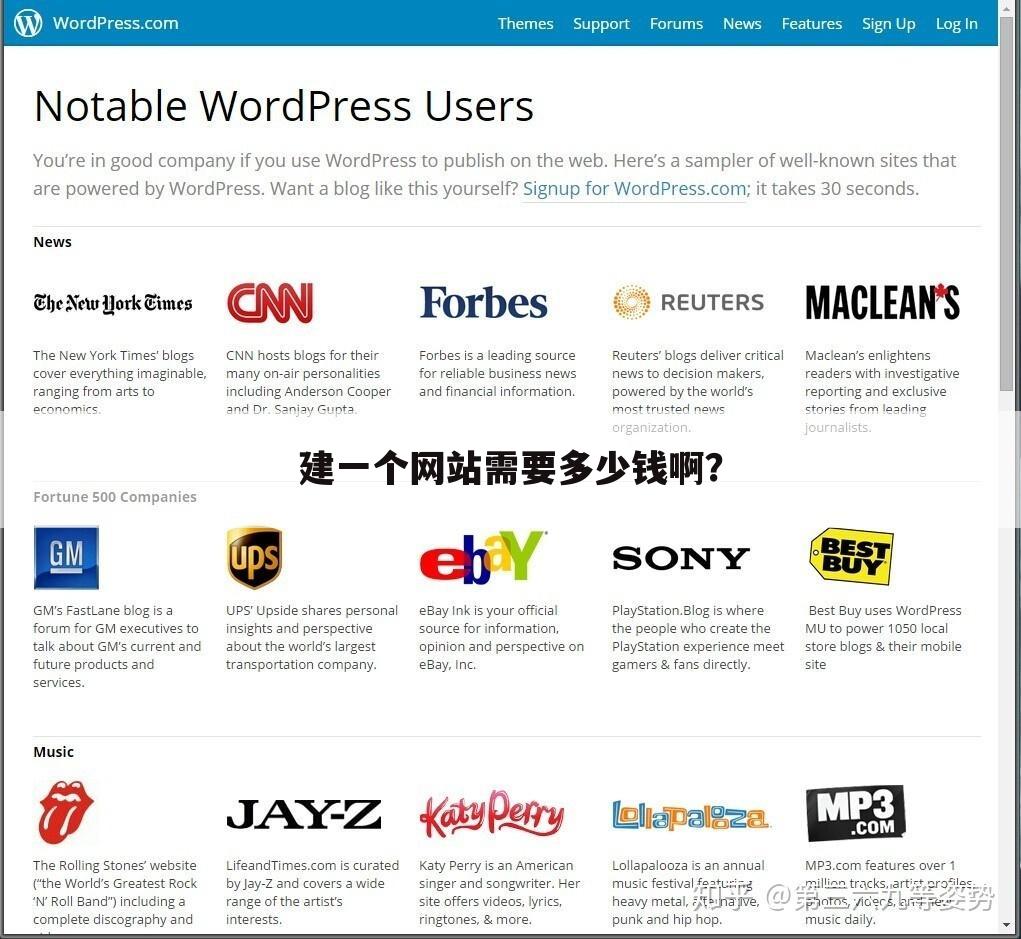Click the Maclean's enlightens readers description

click(882, 391)
